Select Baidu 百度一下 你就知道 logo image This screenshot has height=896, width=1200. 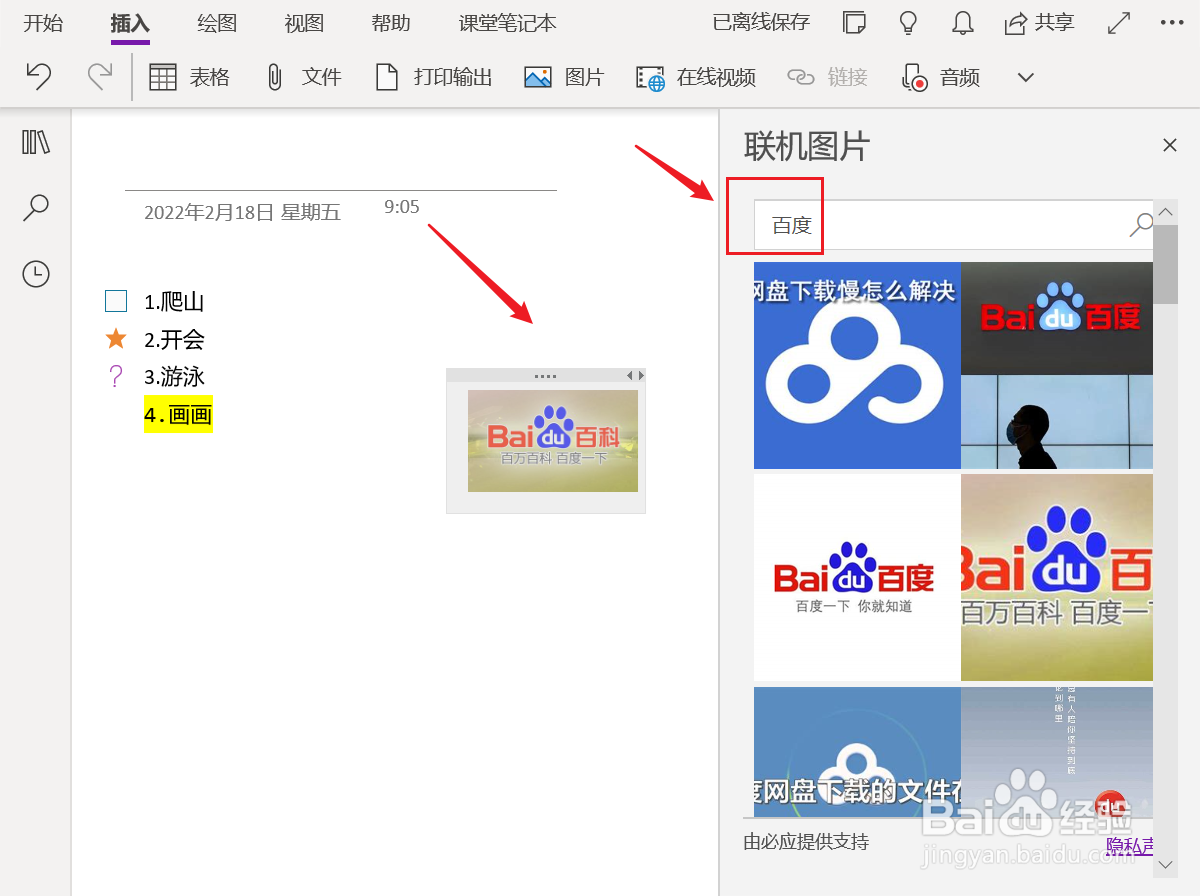(857, 577)
